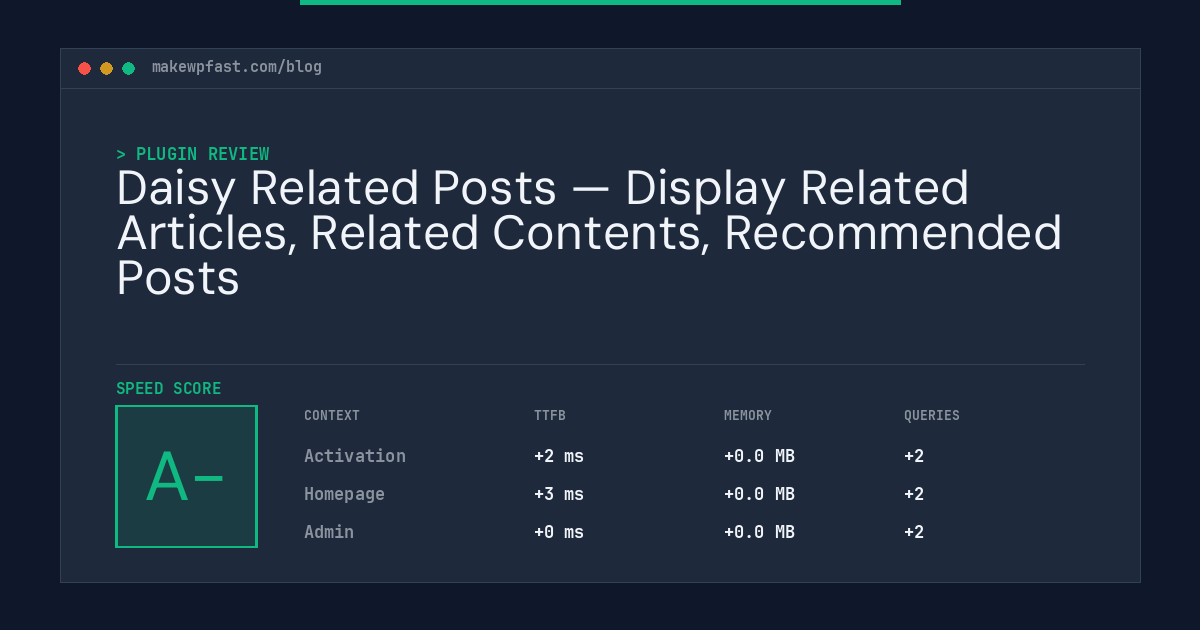The width and height of the screenshot is (1200, 630).
Task: Click the QUERIES column header
Action: [932, 415]
